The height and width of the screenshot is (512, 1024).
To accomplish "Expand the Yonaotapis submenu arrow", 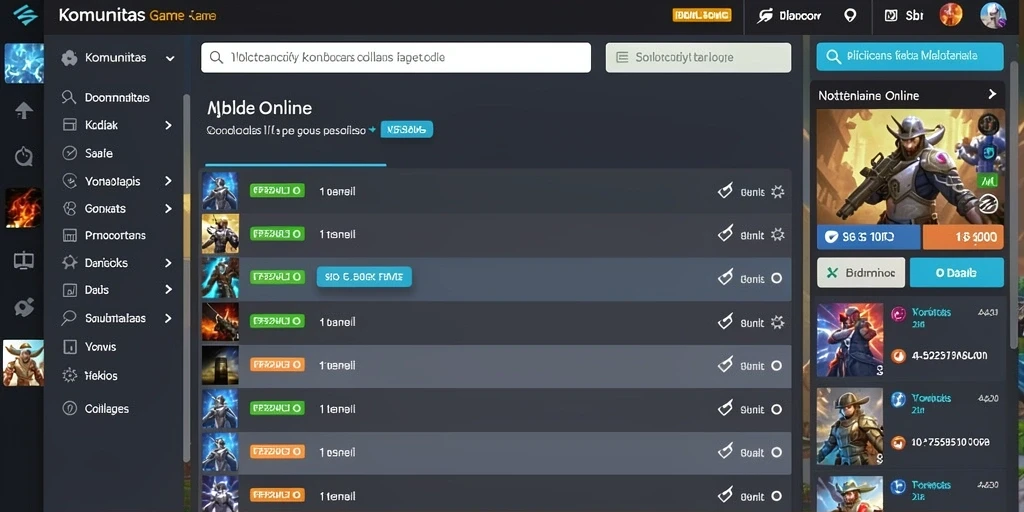I will point(168,181).
